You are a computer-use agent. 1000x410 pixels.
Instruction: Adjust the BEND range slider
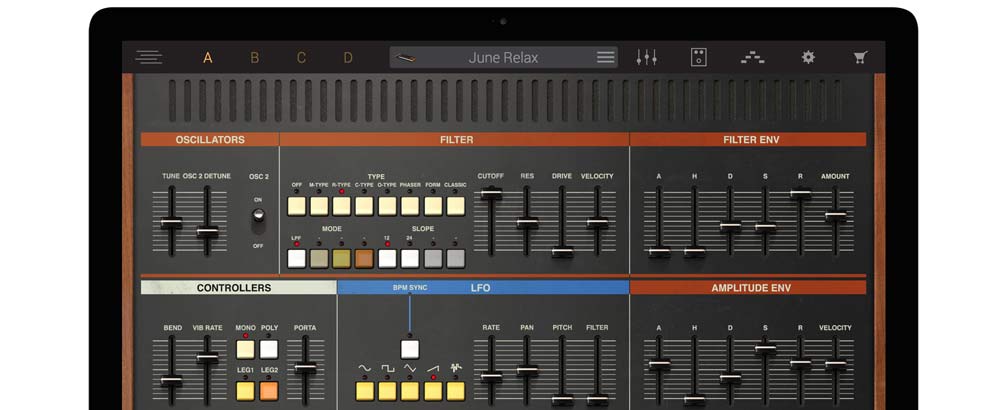click(x=171, y=381)
